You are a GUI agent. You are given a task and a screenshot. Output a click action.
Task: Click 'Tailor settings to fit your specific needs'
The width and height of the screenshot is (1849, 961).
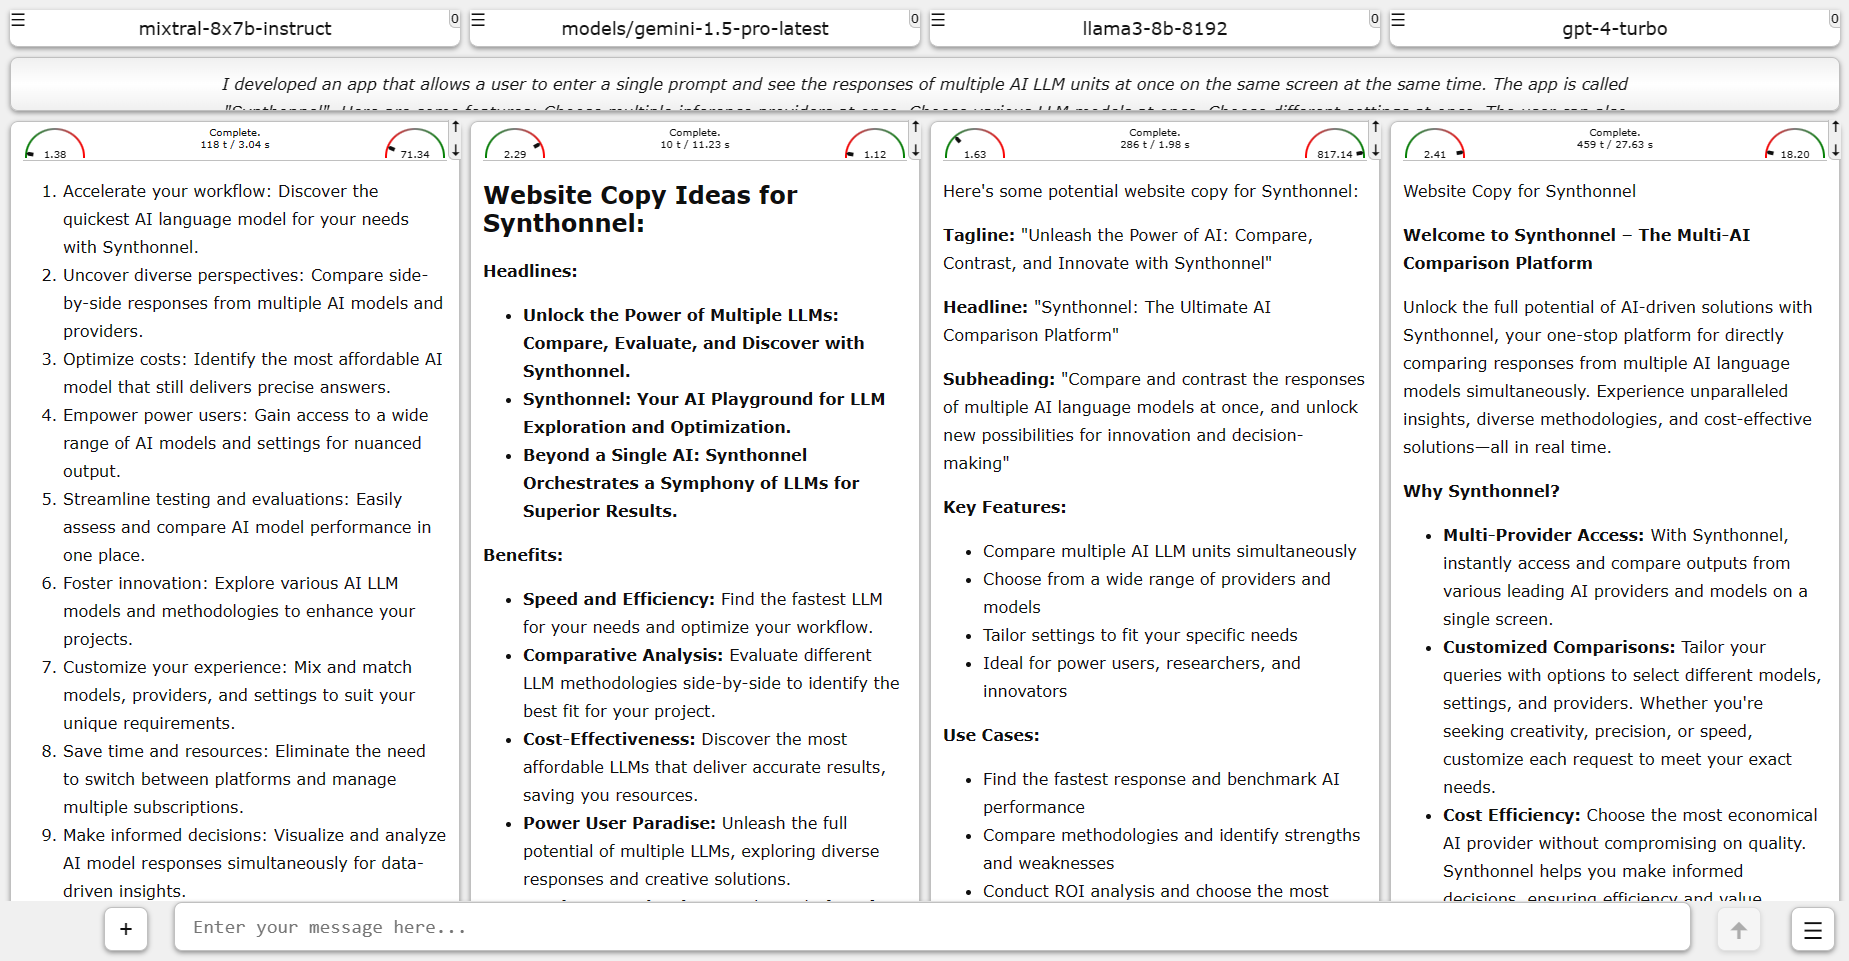click(1140, 635)
